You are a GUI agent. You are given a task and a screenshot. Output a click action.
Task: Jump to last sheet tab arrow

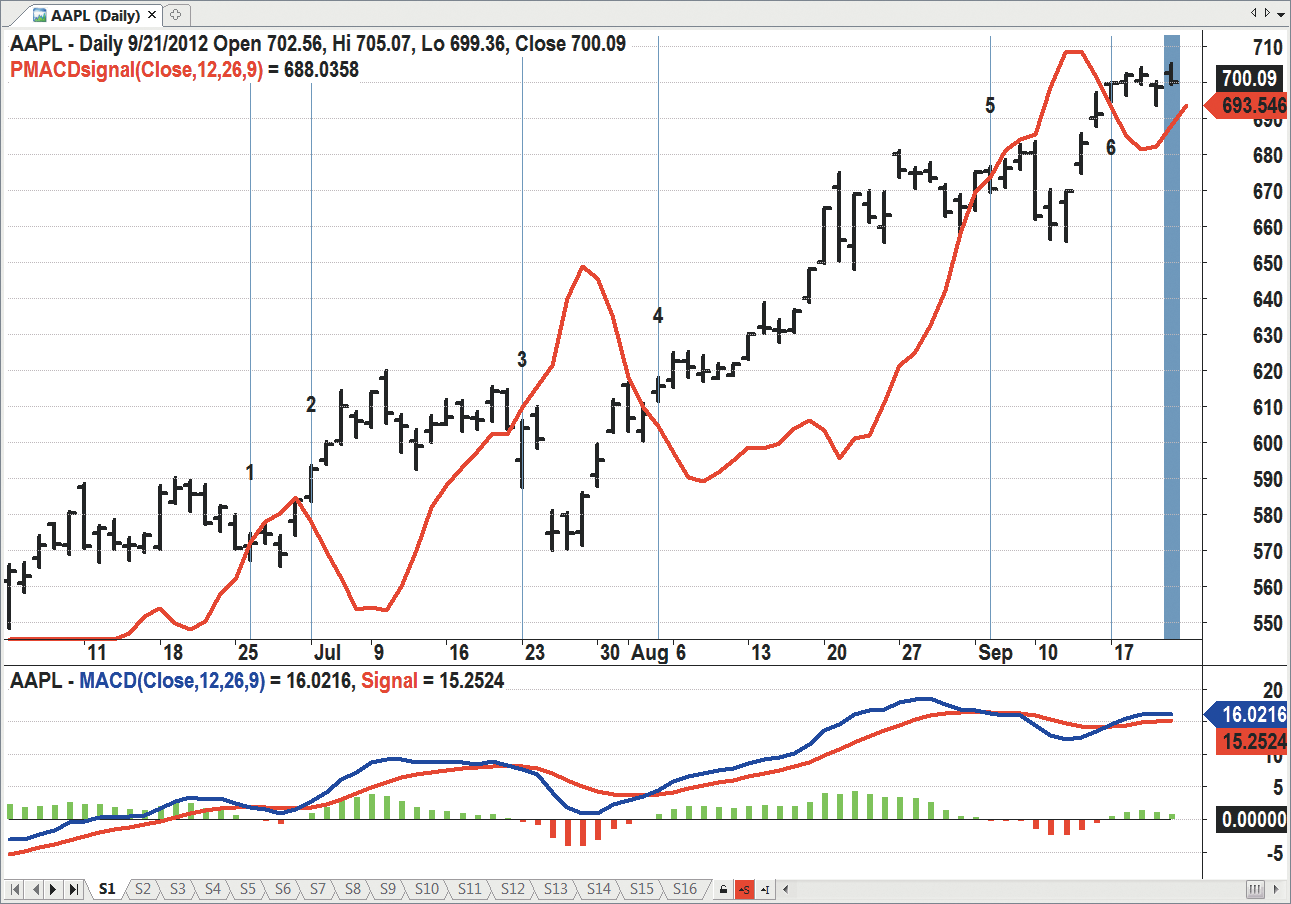pyautogui.click(x=73, y=889)
